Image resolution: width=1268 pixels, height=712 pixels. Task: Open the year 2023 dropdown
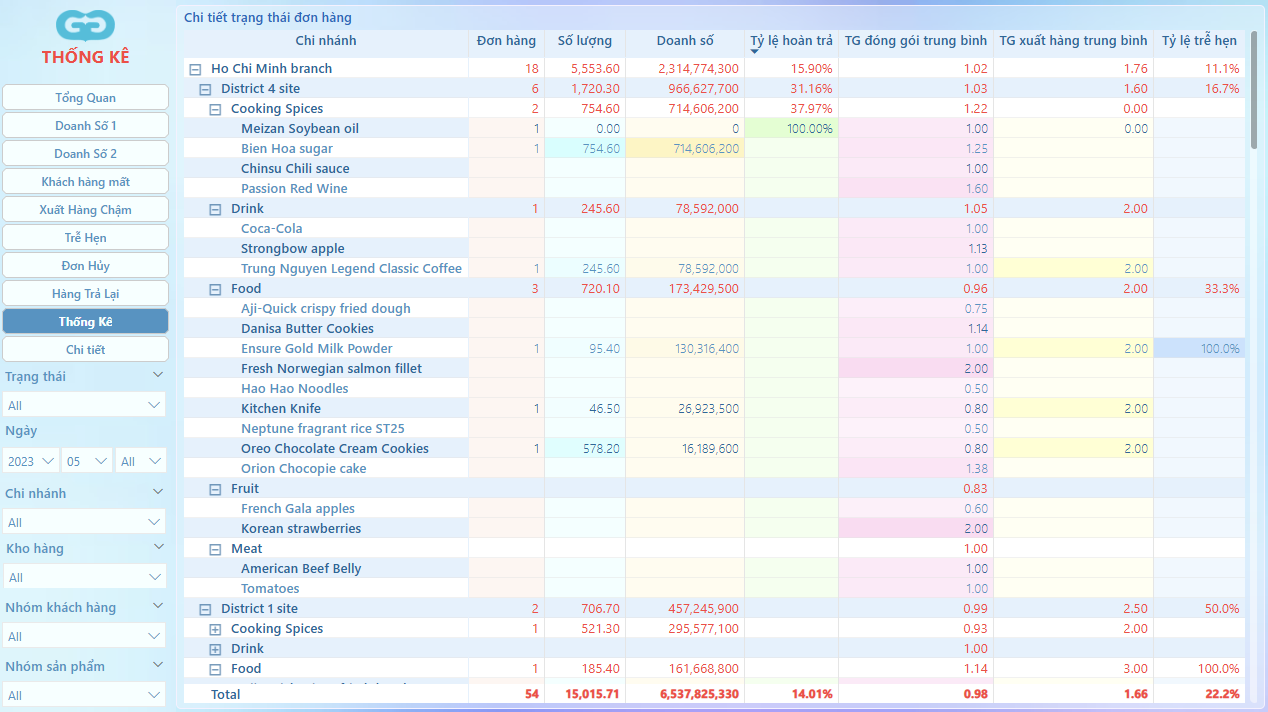click(30, 461)
